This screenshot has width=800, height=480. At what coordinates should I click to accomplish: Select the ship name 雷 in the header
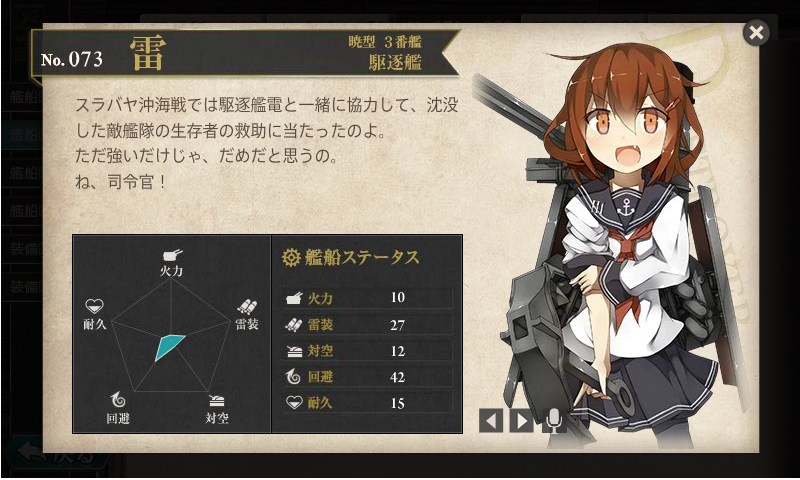[148, 53]
